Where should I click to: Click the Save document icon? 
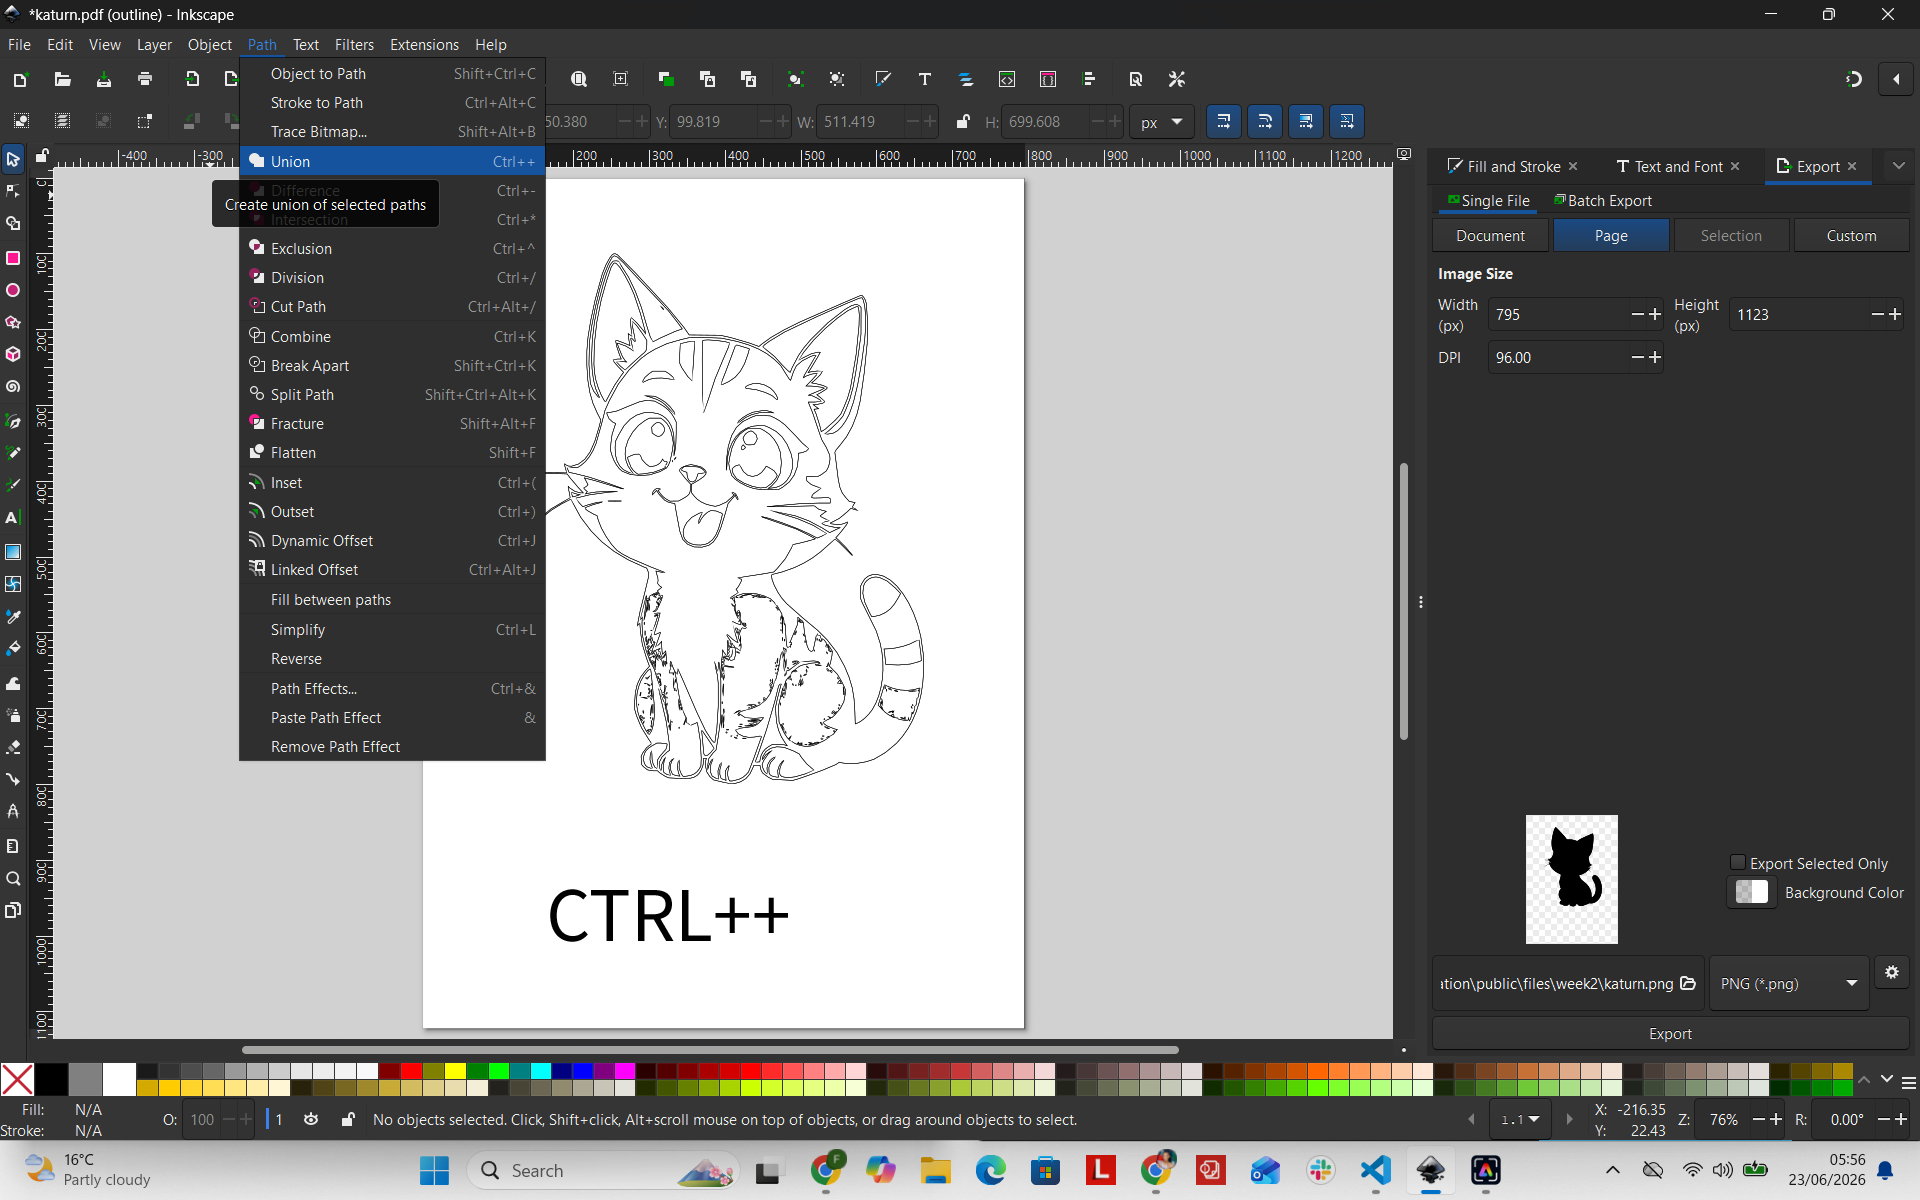(103, 79)
